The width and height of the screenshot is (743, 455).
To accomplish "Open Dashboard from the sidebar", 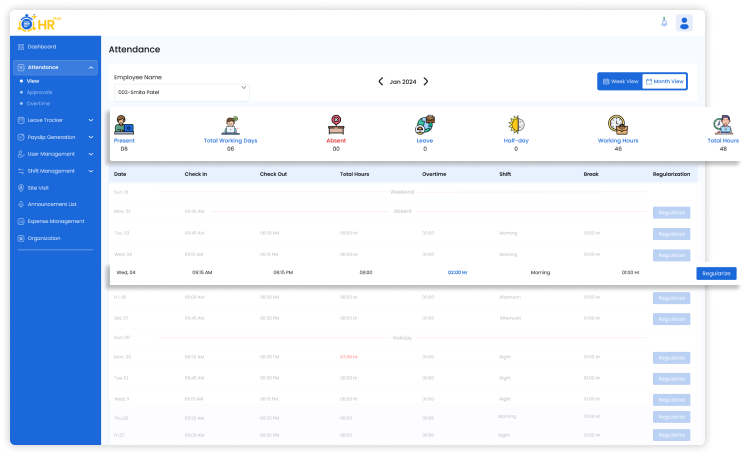I will [x=41, y=47].
